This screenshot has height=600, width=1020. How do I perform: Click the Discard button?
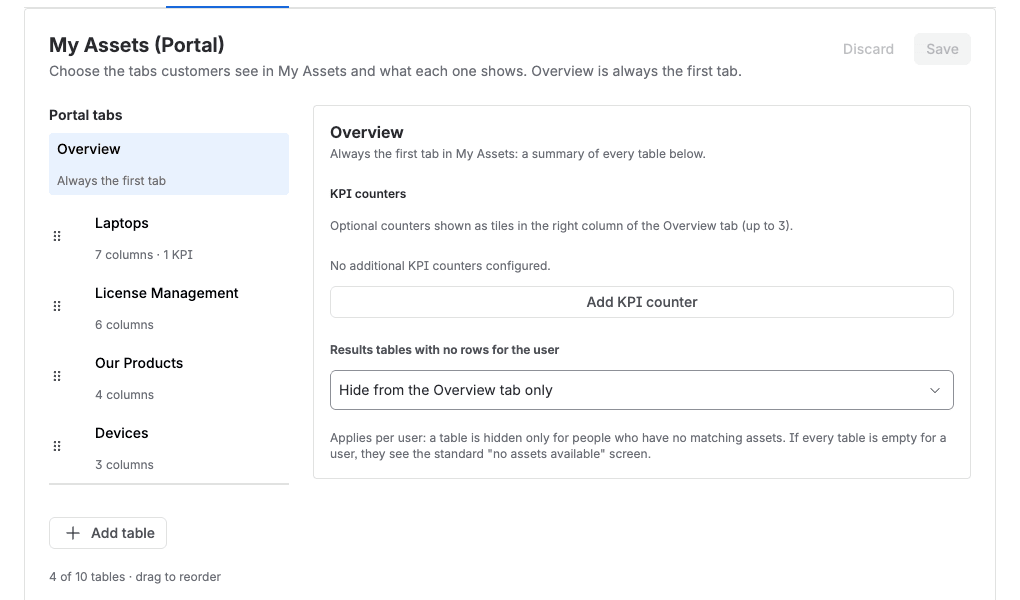click(x=868, y=49)
